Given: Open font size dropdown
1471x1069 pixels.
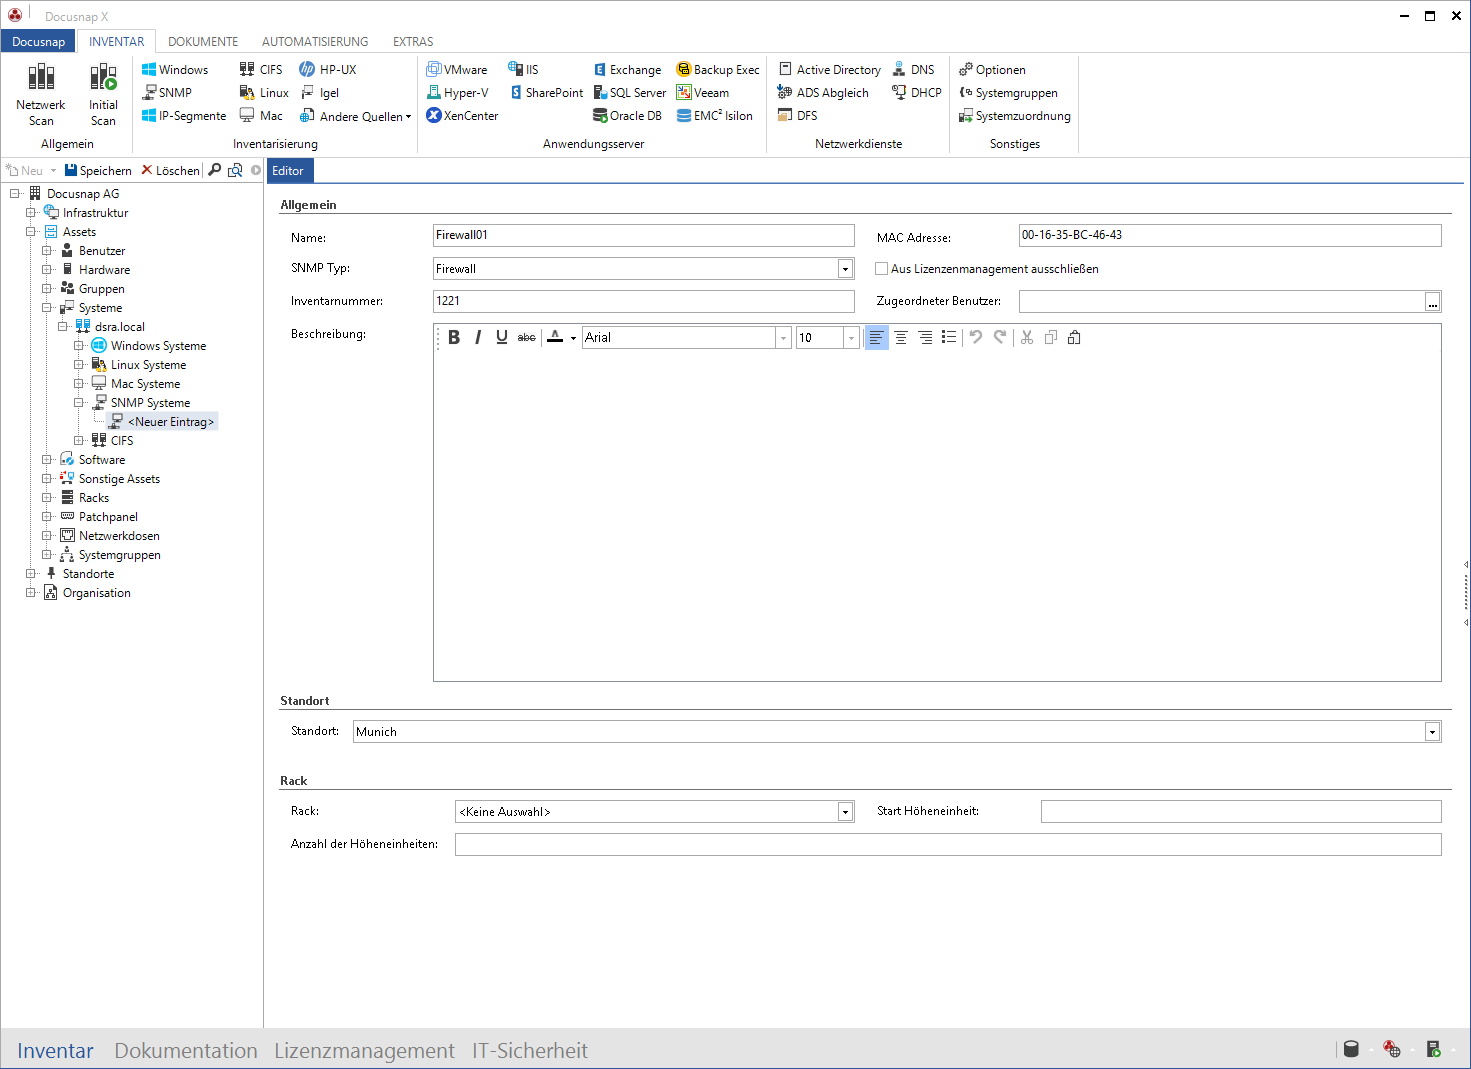Looking at the screenshot, I should click(851, 338).
